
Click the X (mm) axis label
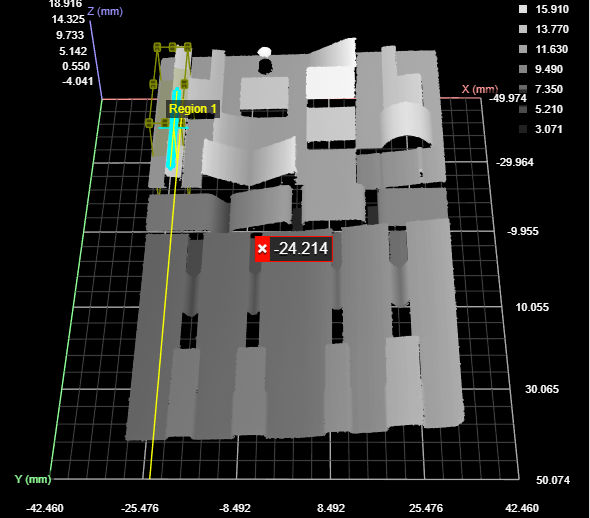tap(479, 89)
